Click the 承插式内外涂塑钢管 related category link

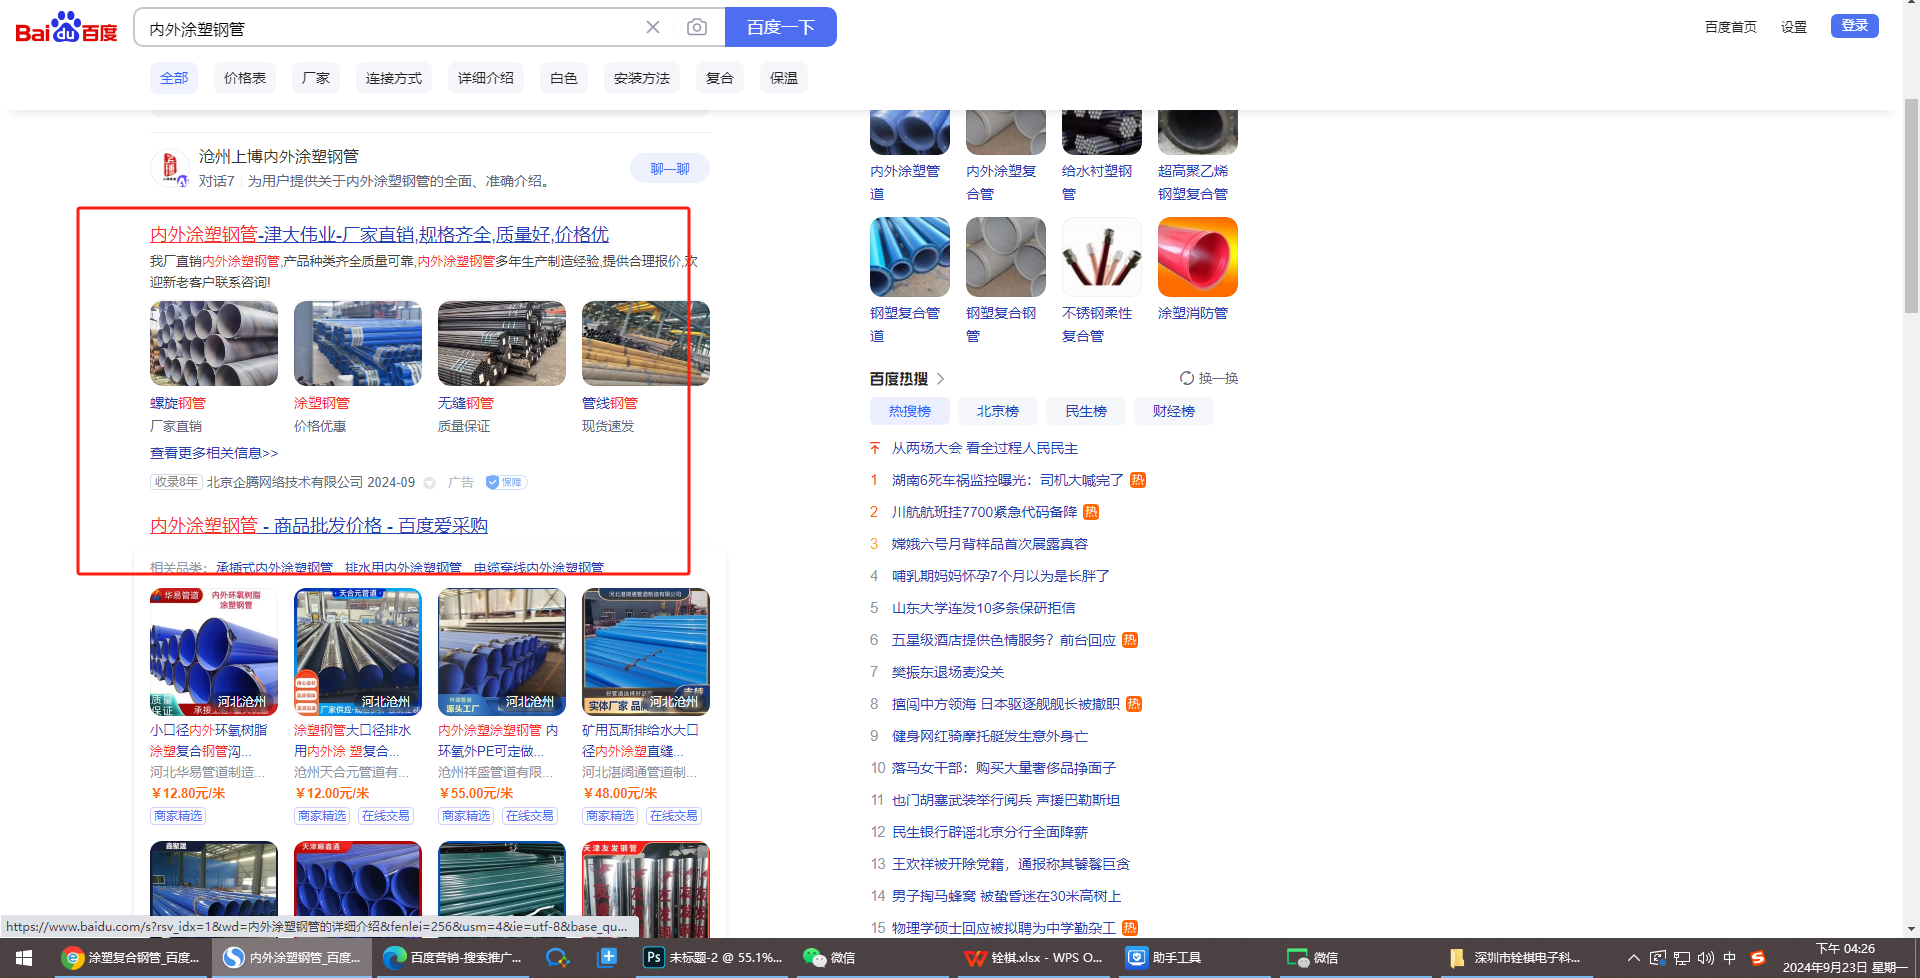pyautogui.click(x=274, y=568)
